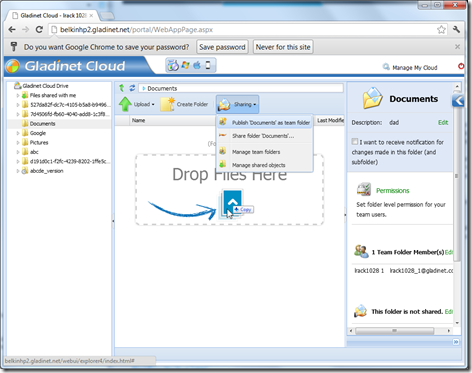Dismiss the save password infobar
The width and height of the screenshot is (472, 373).
457,47
